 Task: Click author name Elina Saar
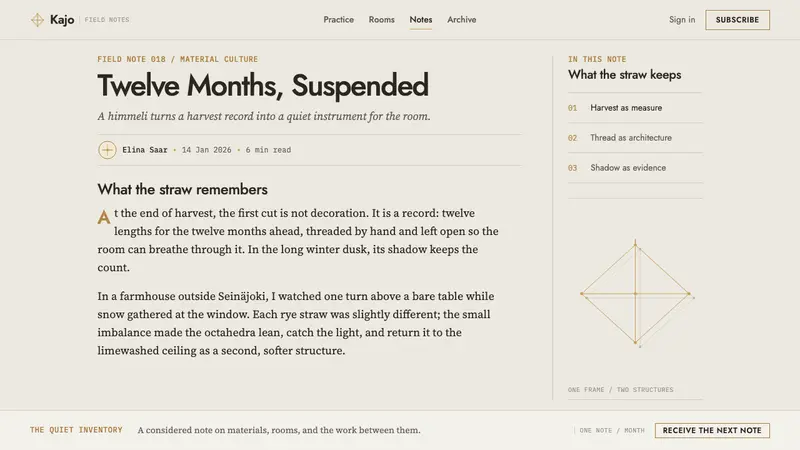pos(145,150)
